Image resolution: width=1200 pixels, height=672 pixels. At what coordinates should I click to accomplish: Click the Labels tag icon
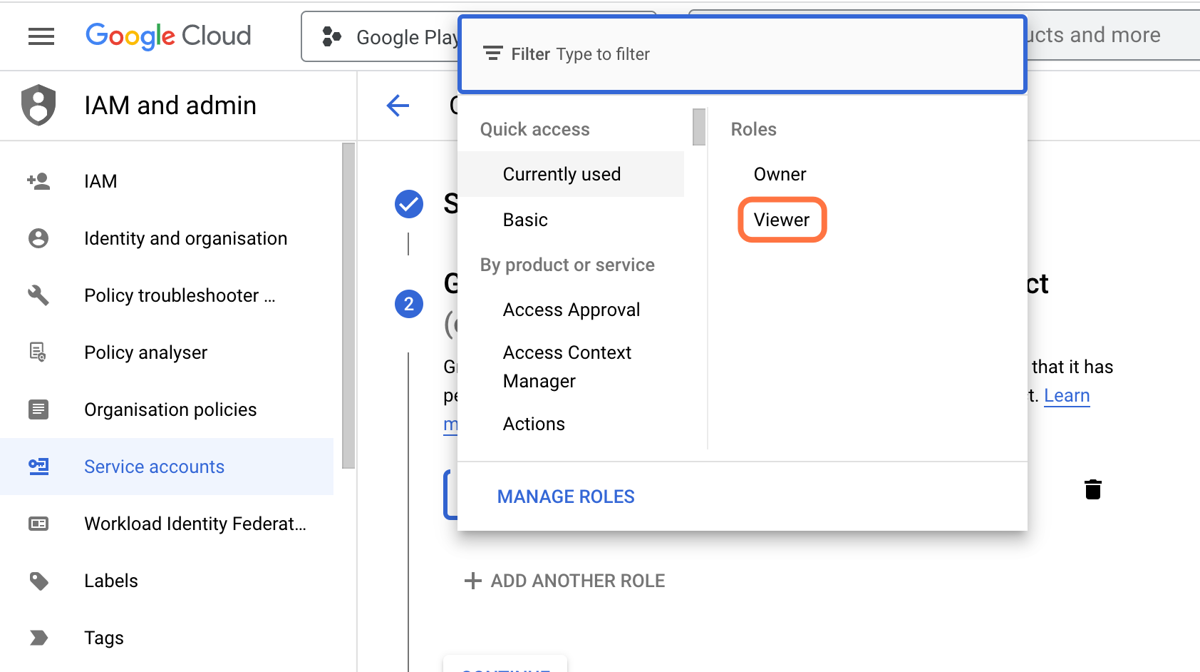click(39, 580)
